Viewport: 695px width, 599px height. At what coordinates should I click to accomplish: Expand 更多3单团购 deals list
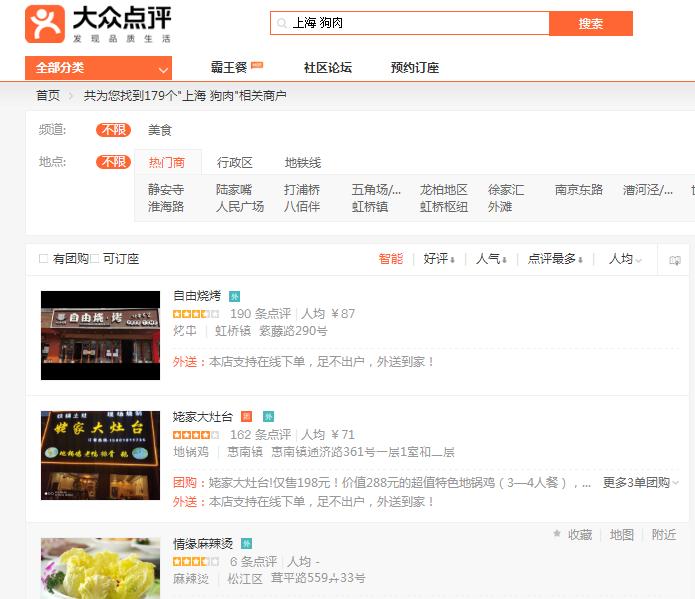pyautogui.click(x=640, y=482)
